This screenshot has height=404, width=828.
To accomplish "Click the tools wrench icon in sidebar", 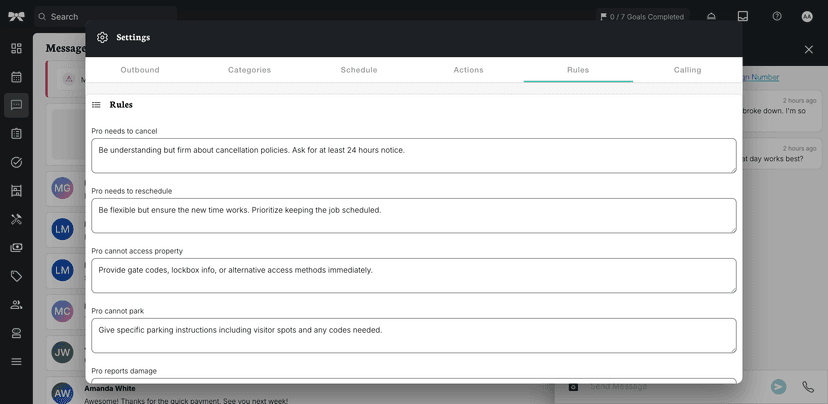I will [16, 219].
